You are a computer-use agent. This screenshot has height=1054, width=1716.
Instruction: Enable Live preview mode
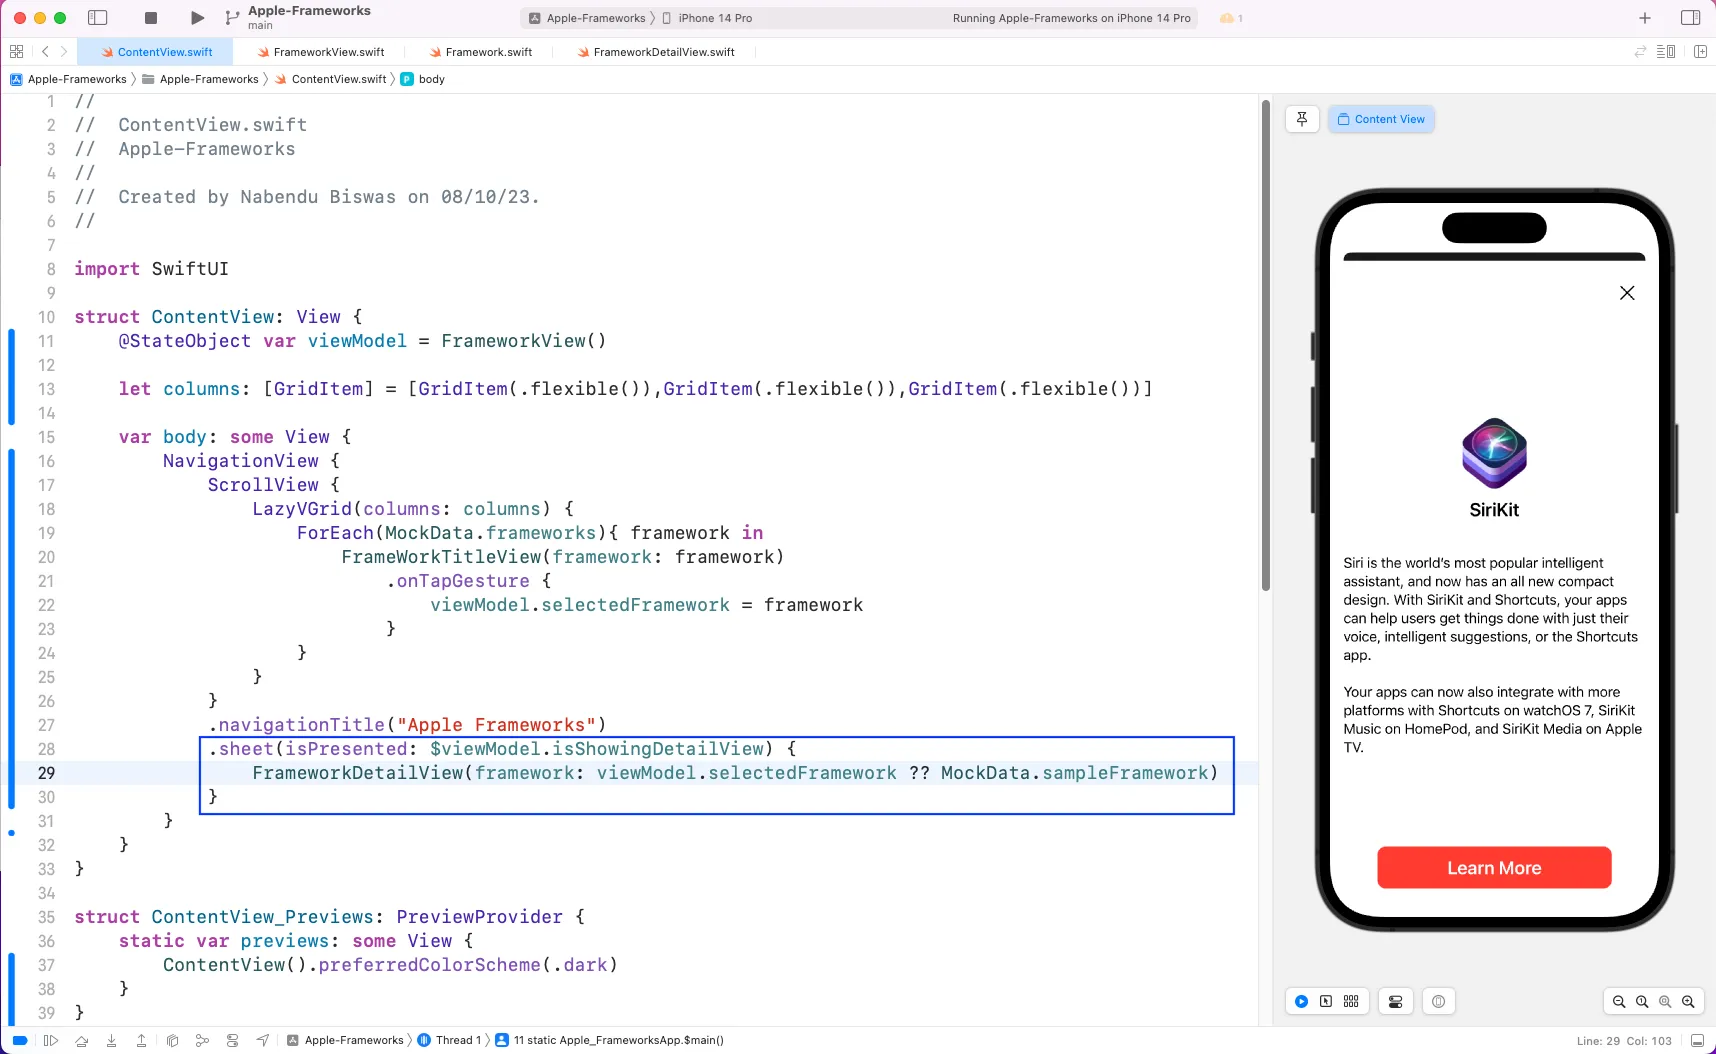tap(1301, 1001)
